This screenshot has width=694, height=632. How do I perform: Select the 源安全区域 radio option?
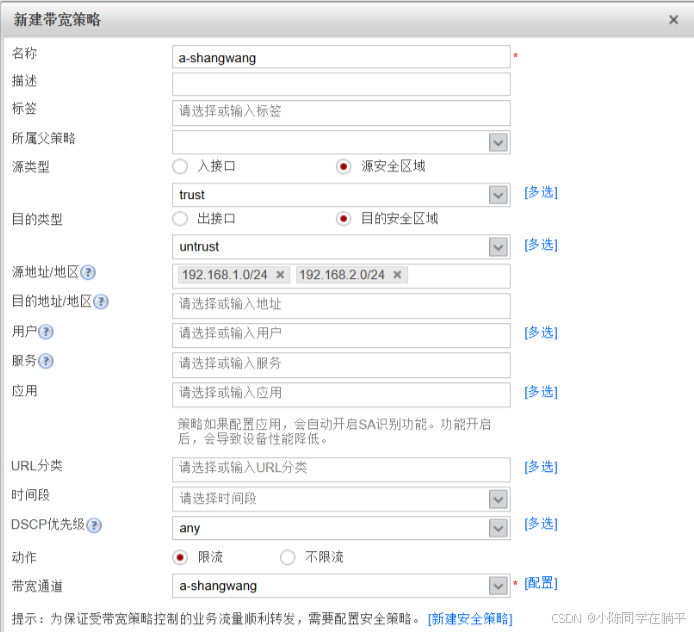click(x=343, y=167)
